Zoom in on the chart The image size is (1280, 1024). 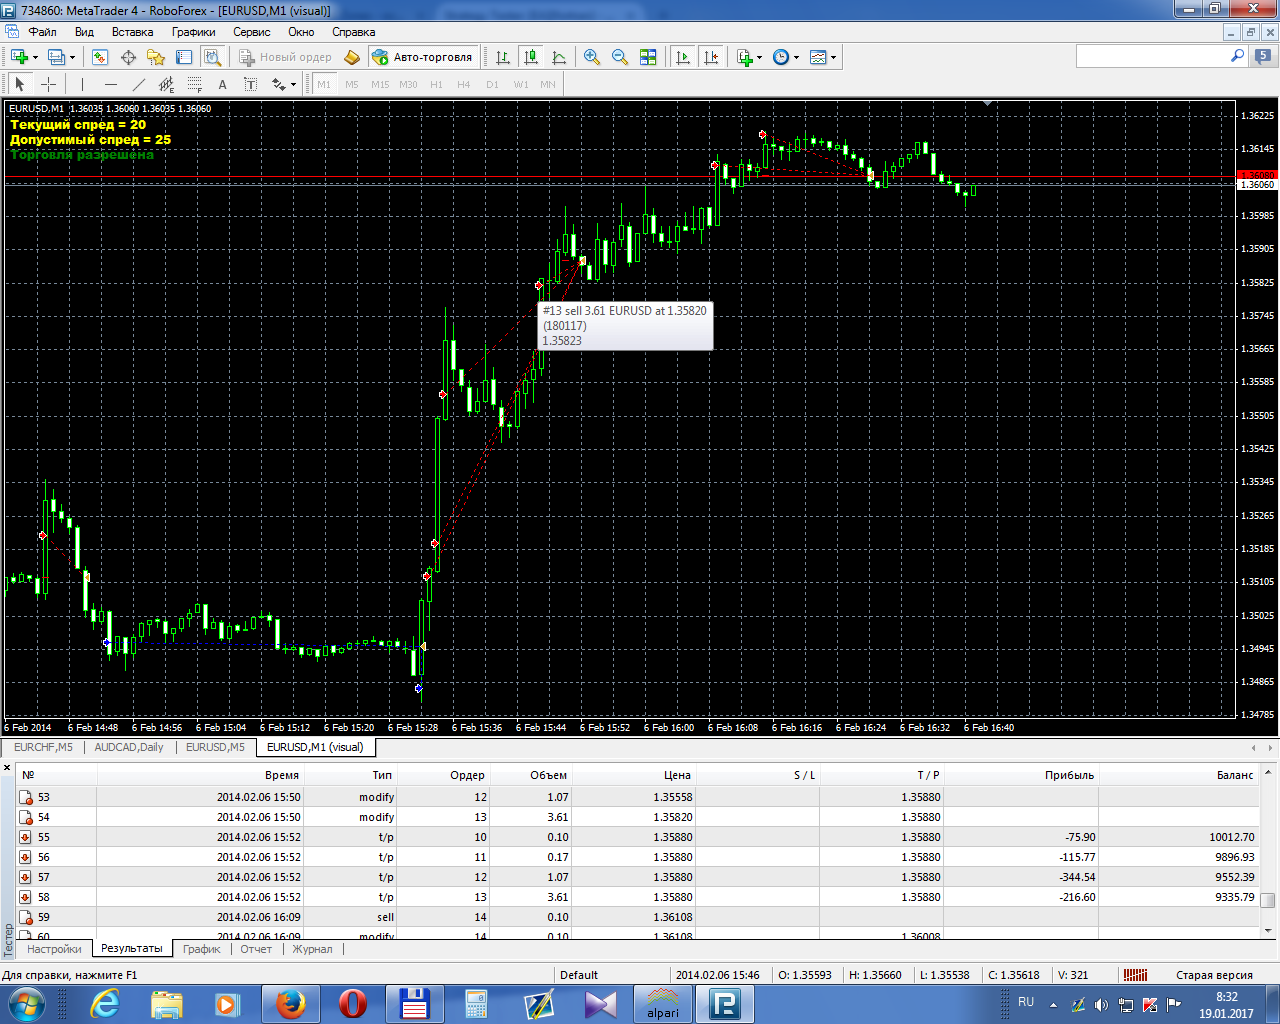[x=592, y=57]
